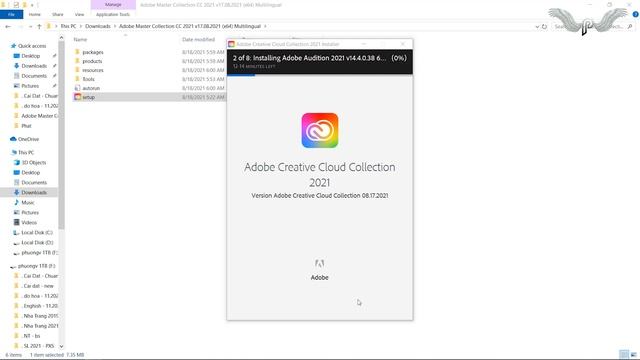Click the installer progress bar
The height and width of the screenshot is (360, 640).
coord(320,75)
